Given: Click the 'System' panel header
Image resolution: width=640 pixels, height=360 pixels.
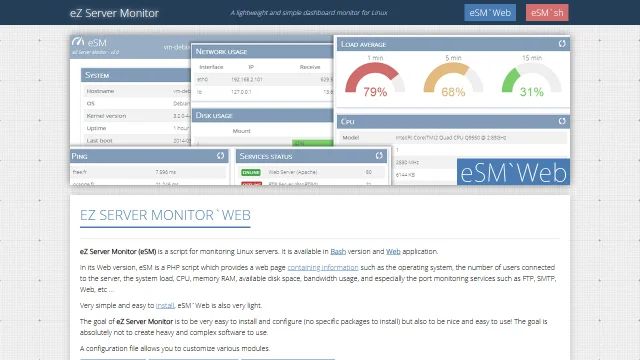Looking at the screenshot, I should pos(136,75).
